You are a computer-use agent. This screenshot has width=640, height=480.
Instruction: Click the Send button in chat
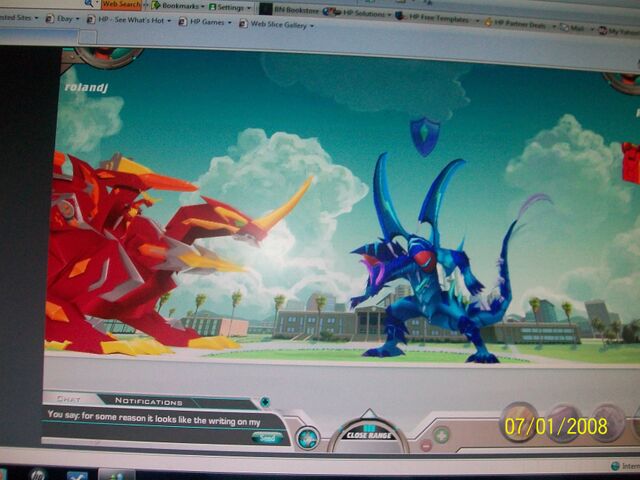pos(266,437)
